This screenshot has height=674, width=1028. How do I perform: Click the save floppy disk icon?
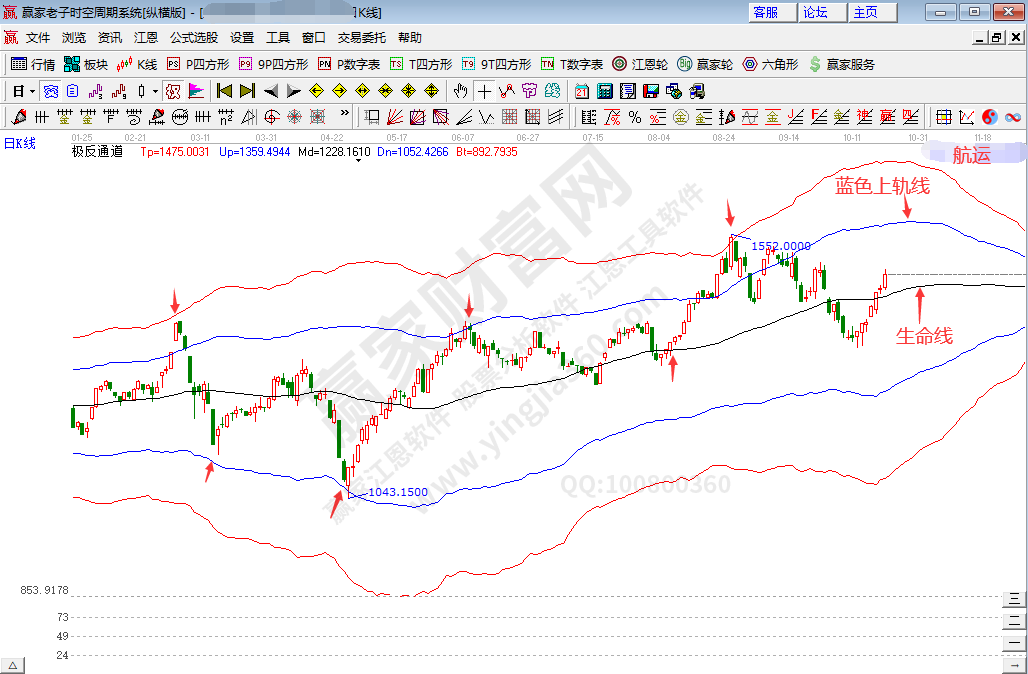click(651, 91)
